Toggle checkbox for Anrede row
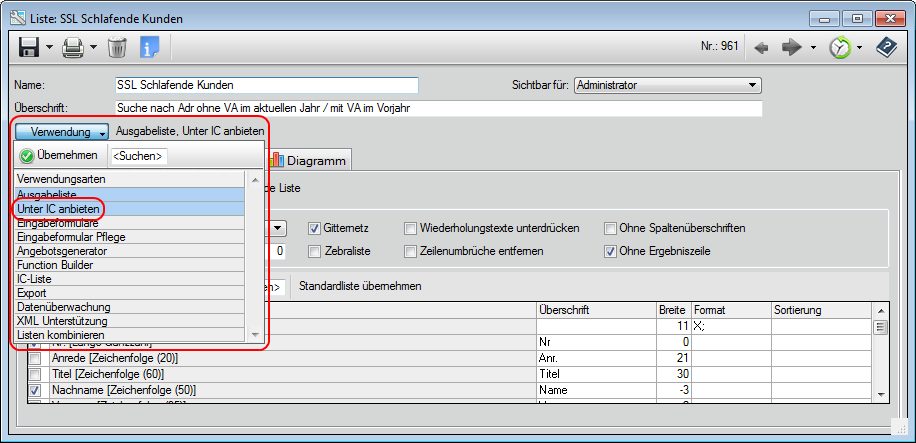Image resolution: width=916 pixels, height=443 pixels. tap(35, 358)
